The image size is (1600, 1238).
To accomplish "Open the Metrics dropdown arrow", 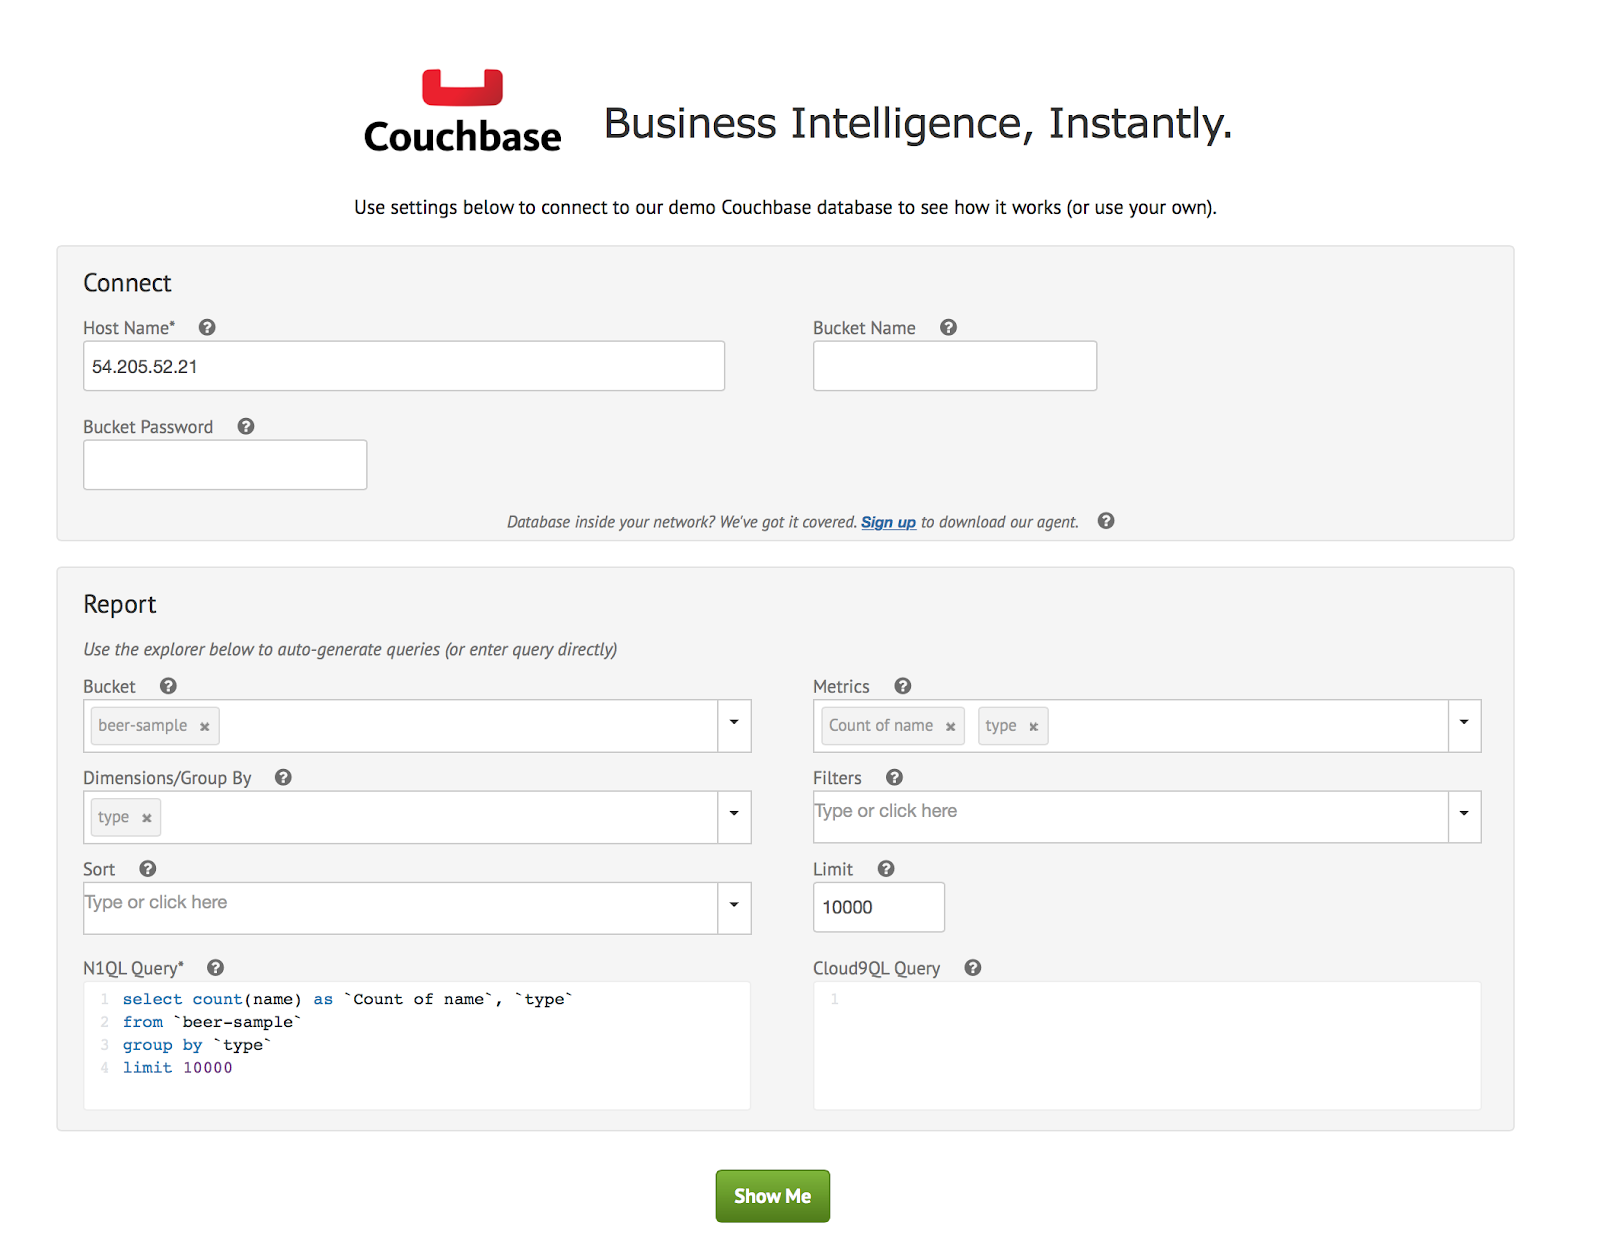I will pyautogui.click(x=1464, y=723).
